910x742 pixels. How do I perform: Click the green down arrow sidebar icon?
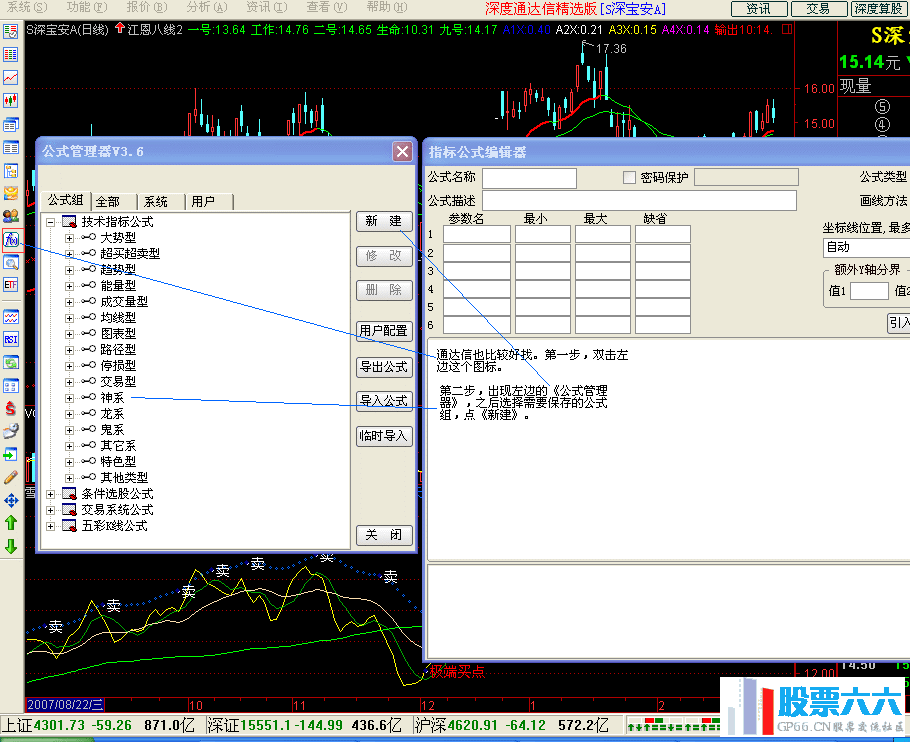11,546
